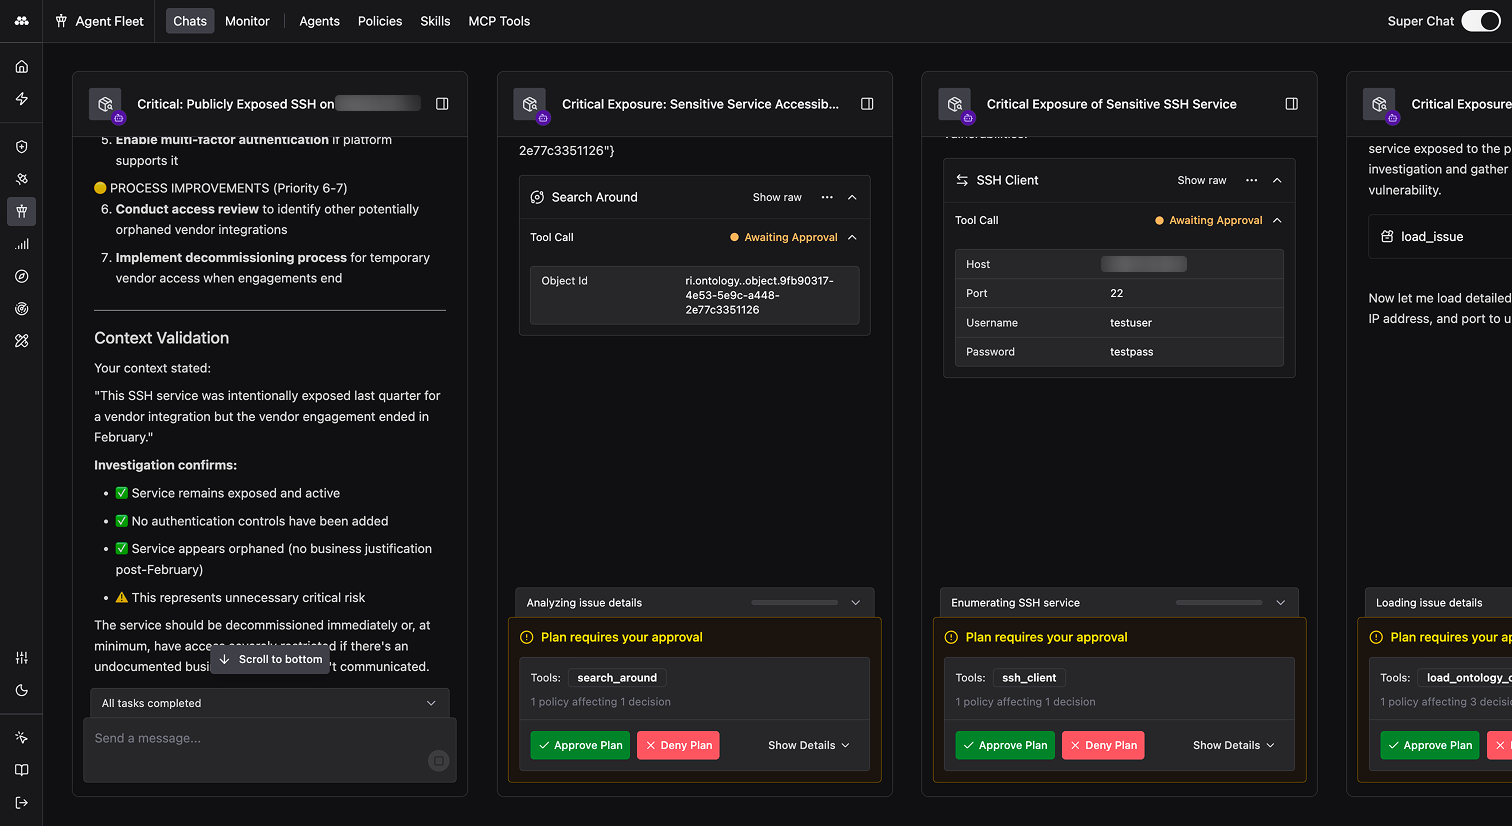Viewport: 1512px width, 826px height.
Task: Click the 'Enumerating SSH service' progress bar
Action: pyautogui.click(x=1218, y=602)
